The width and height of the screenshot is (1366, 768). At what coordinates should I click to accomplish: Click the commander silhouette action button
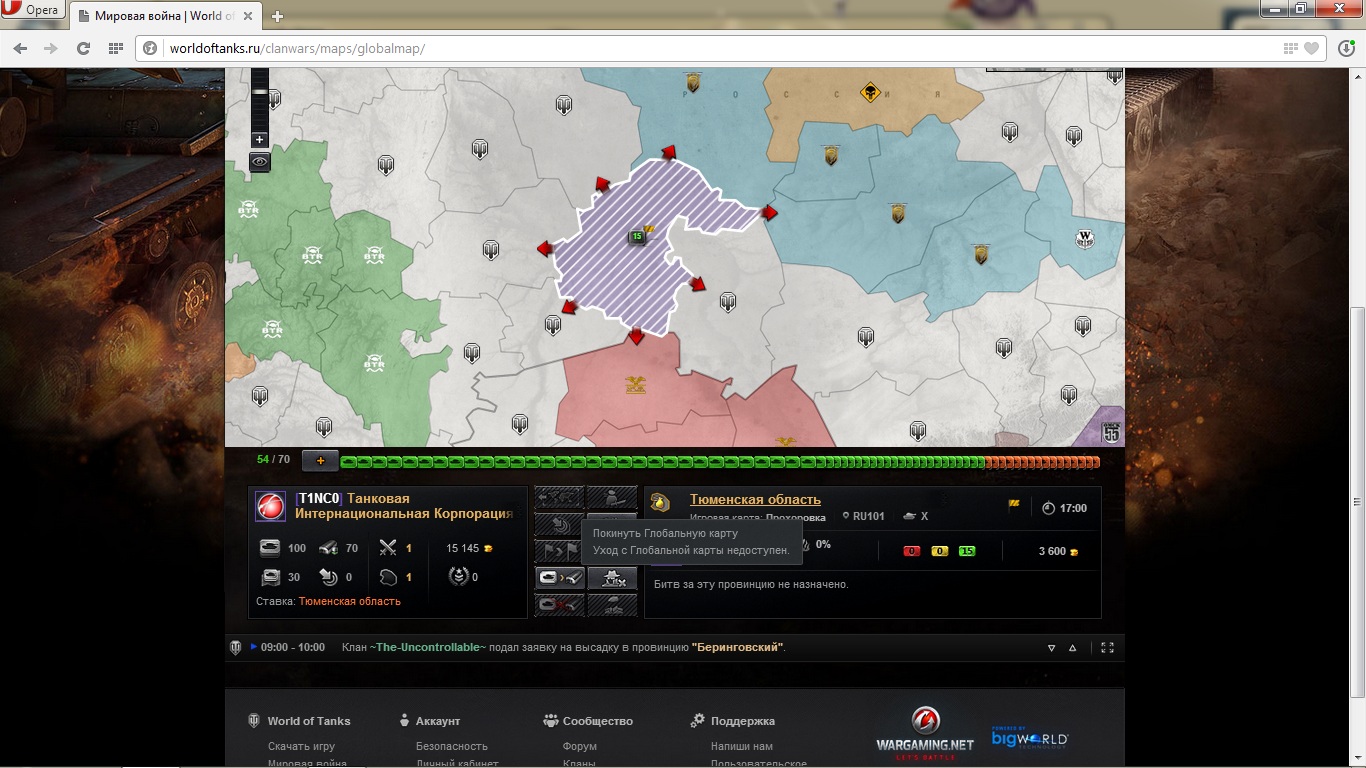click(x=612, y=497)
